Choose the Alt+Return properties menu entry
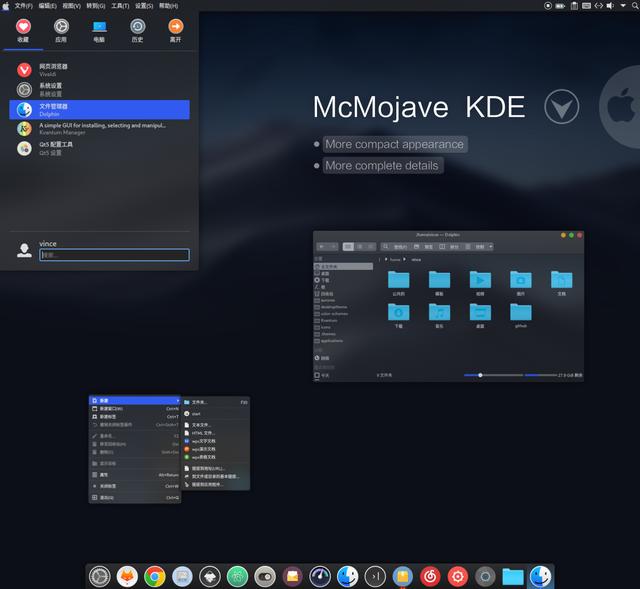The width and height of the screenshot is (640, 589). tap(135, 475)
